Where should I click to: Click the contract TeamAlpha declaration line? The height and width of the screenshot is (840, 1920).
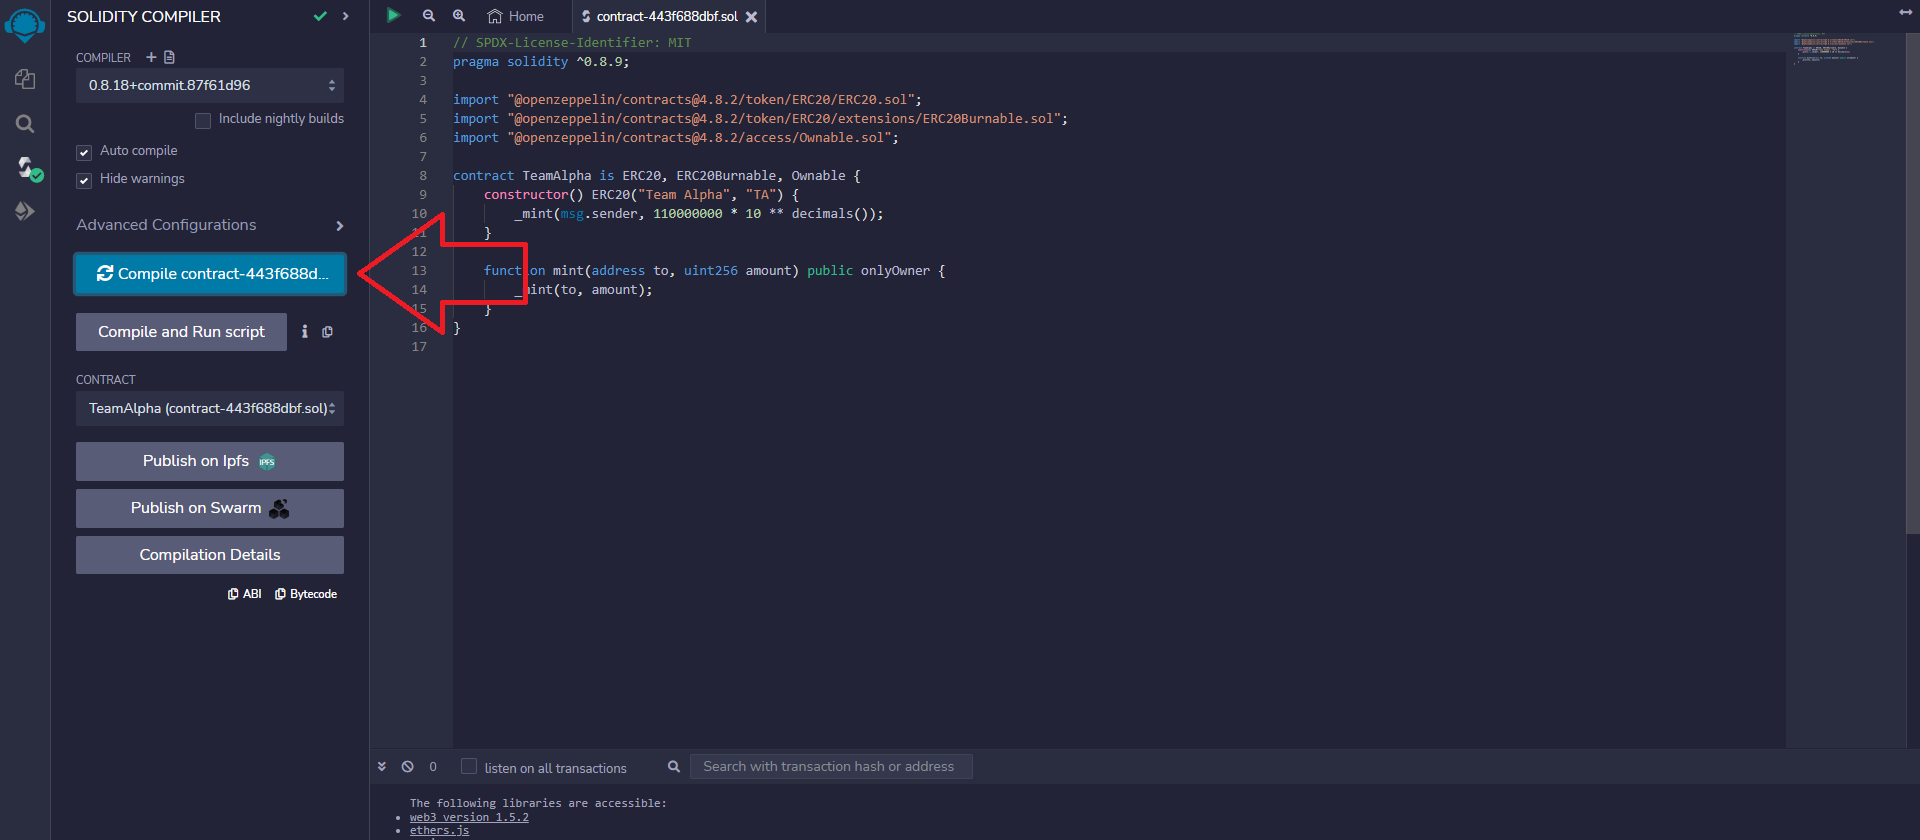pos(656,176)
